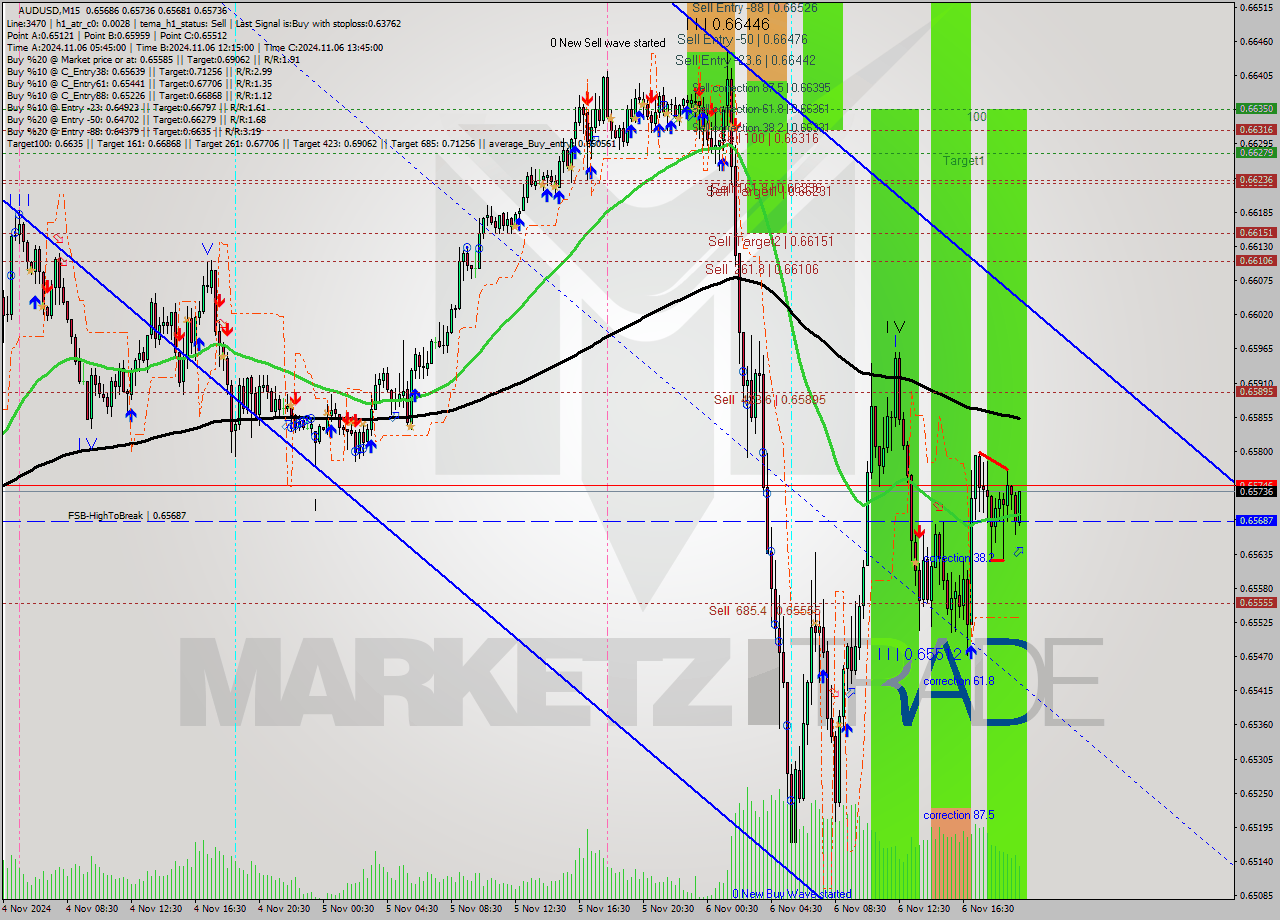Click the blue 0.65687 price tag
This screenshot has width=1280, height=920.
point(1256,520)
